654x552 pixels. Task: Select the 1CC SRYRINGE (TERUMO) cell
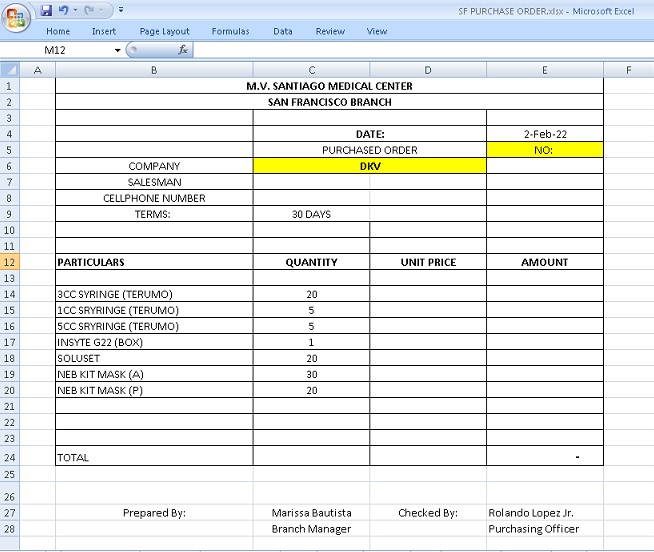pos(154,310)
